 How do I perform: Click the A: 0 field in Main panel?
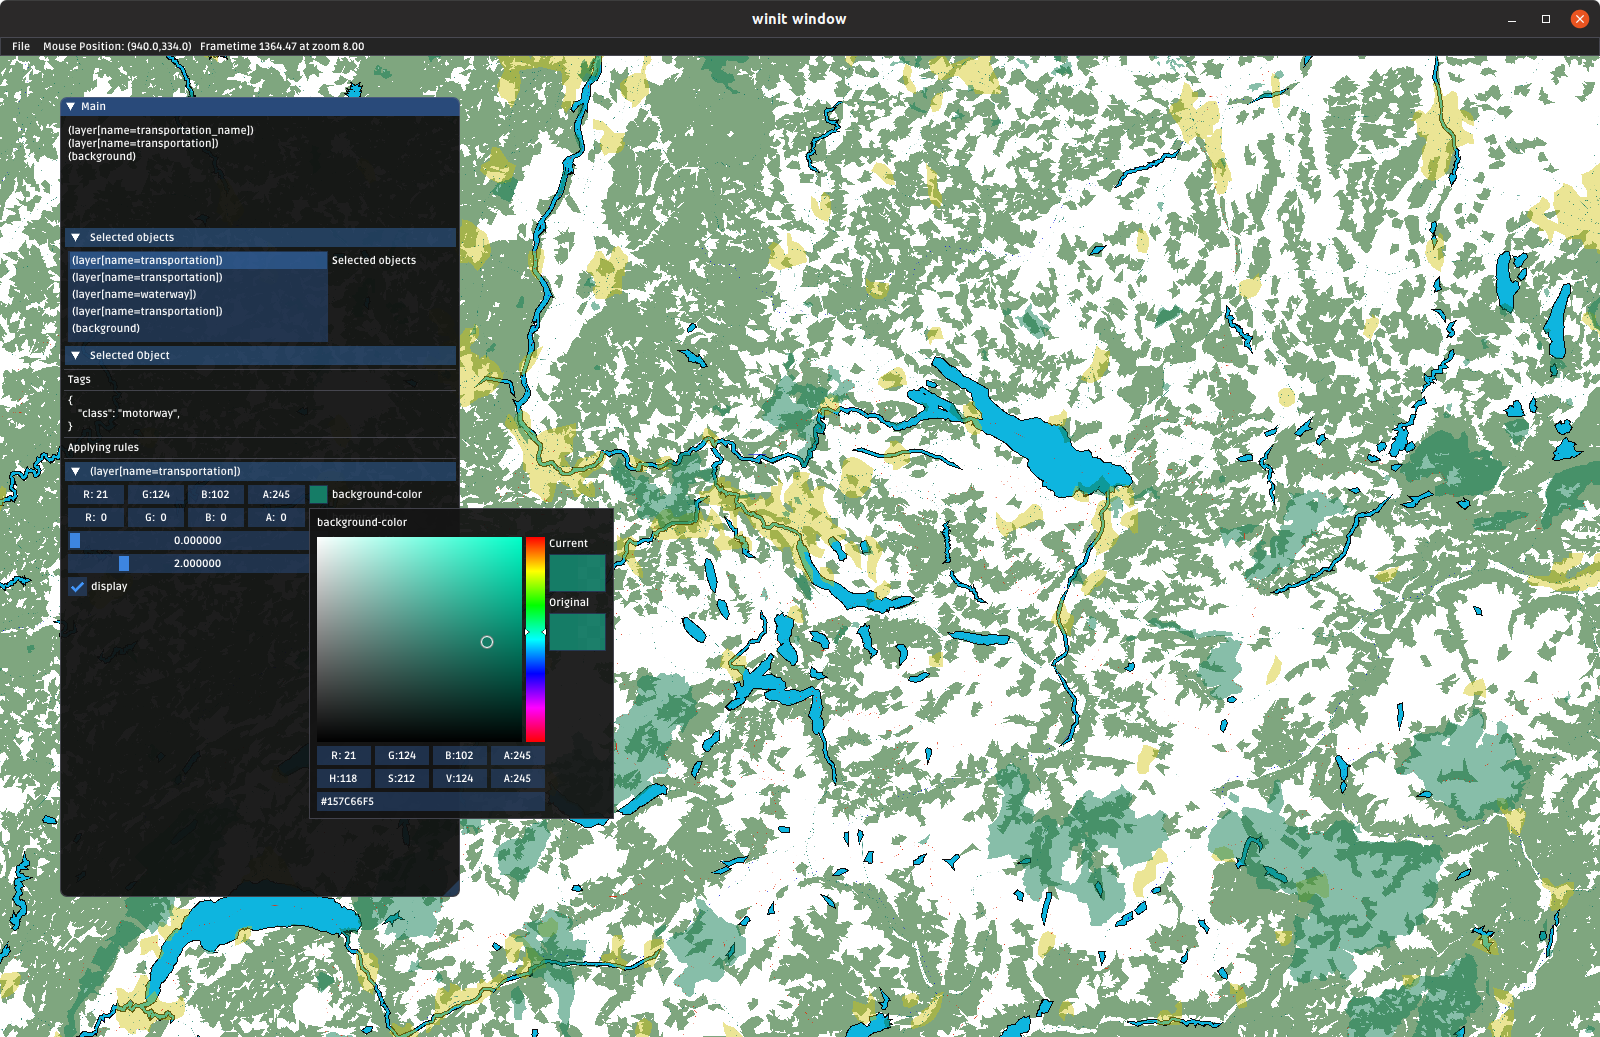(x=276, y=517)
